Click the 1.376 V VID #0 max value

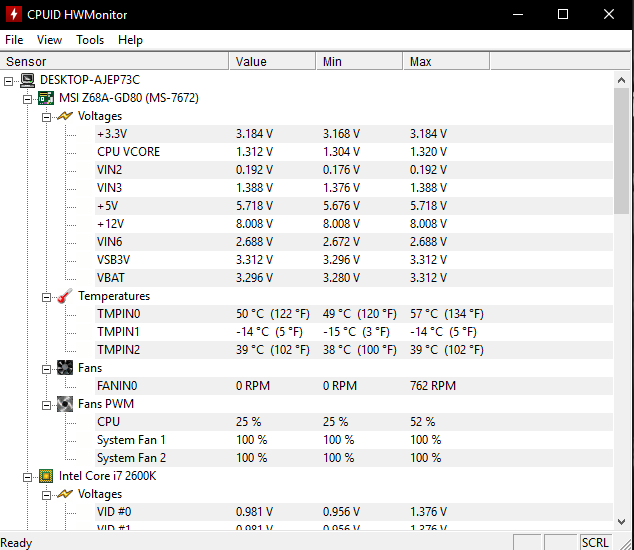428,512
